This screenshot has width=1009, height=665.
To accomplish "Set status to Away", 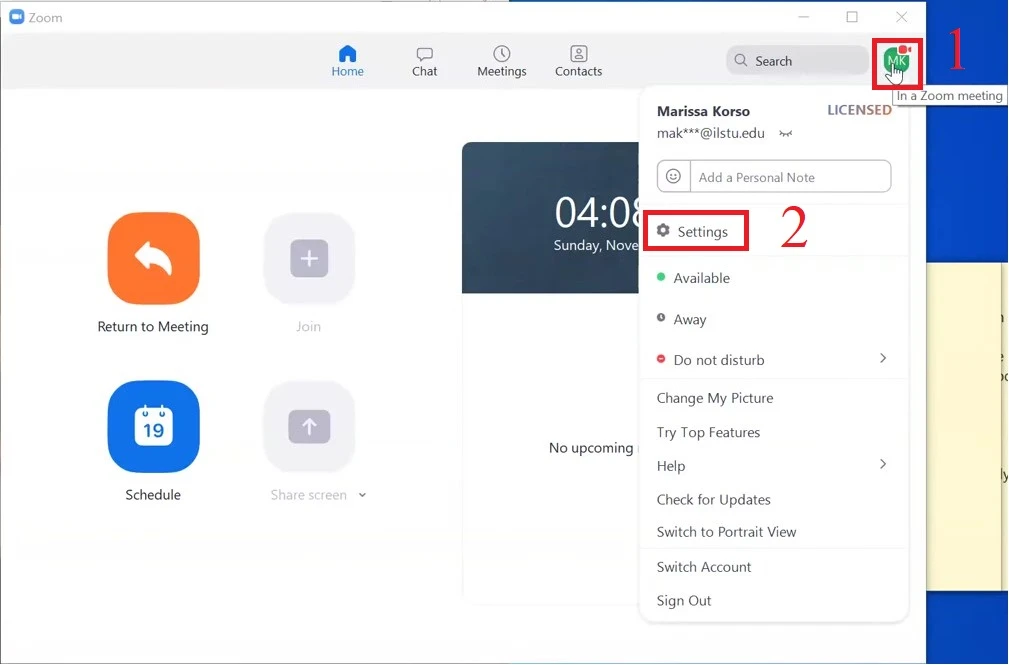I will (x=689, y=320).
